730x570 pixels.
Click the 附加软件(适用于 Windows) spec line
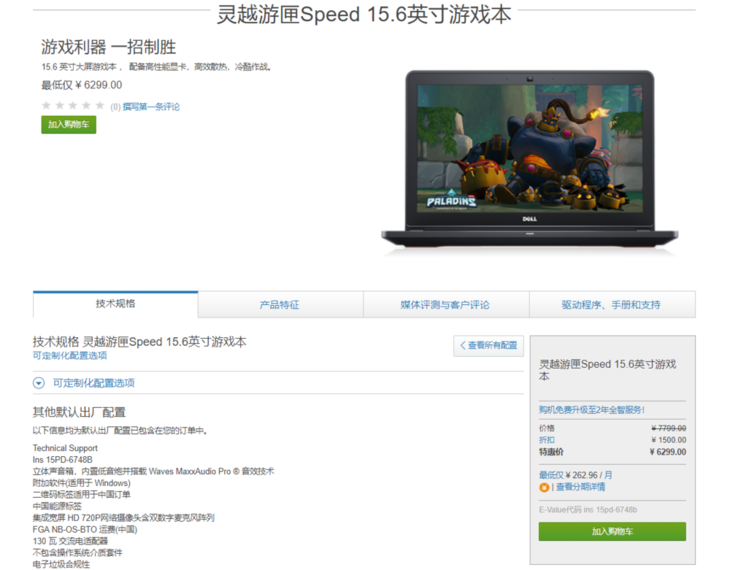tap(81, 483)
